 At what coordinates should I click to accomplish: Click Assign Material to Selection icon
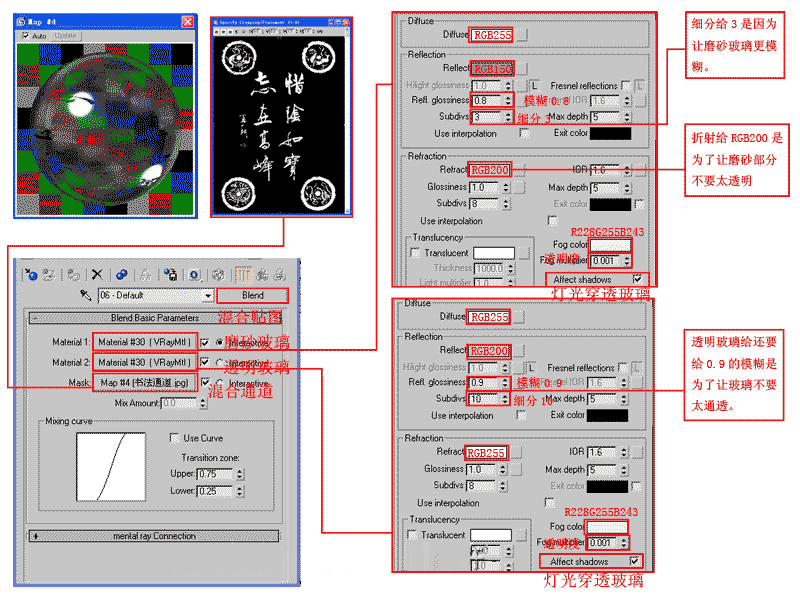(73, 275)
